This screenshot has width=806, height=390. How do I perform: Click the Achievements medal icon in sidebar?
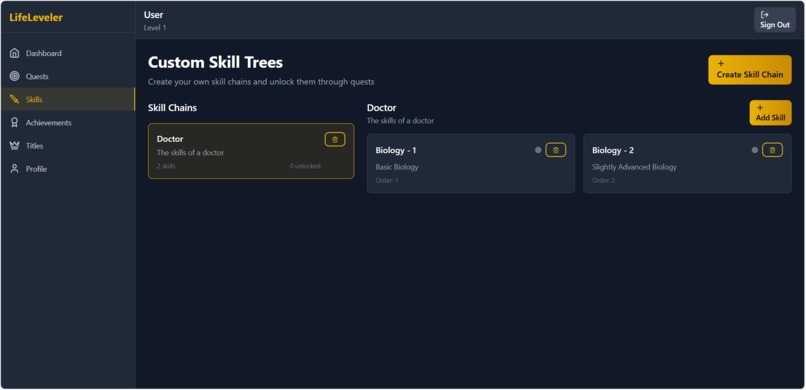(14, 122)
